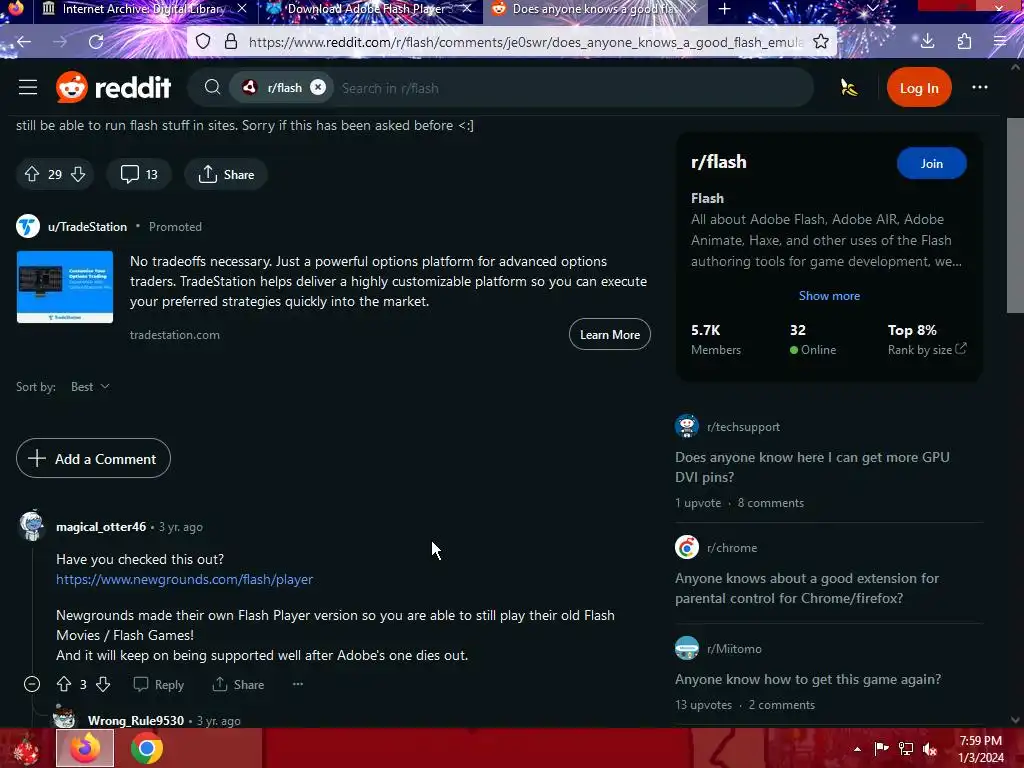Click Learn More on the ad
The height and width of the screenshot is (768, 1024).
[609, 334]
